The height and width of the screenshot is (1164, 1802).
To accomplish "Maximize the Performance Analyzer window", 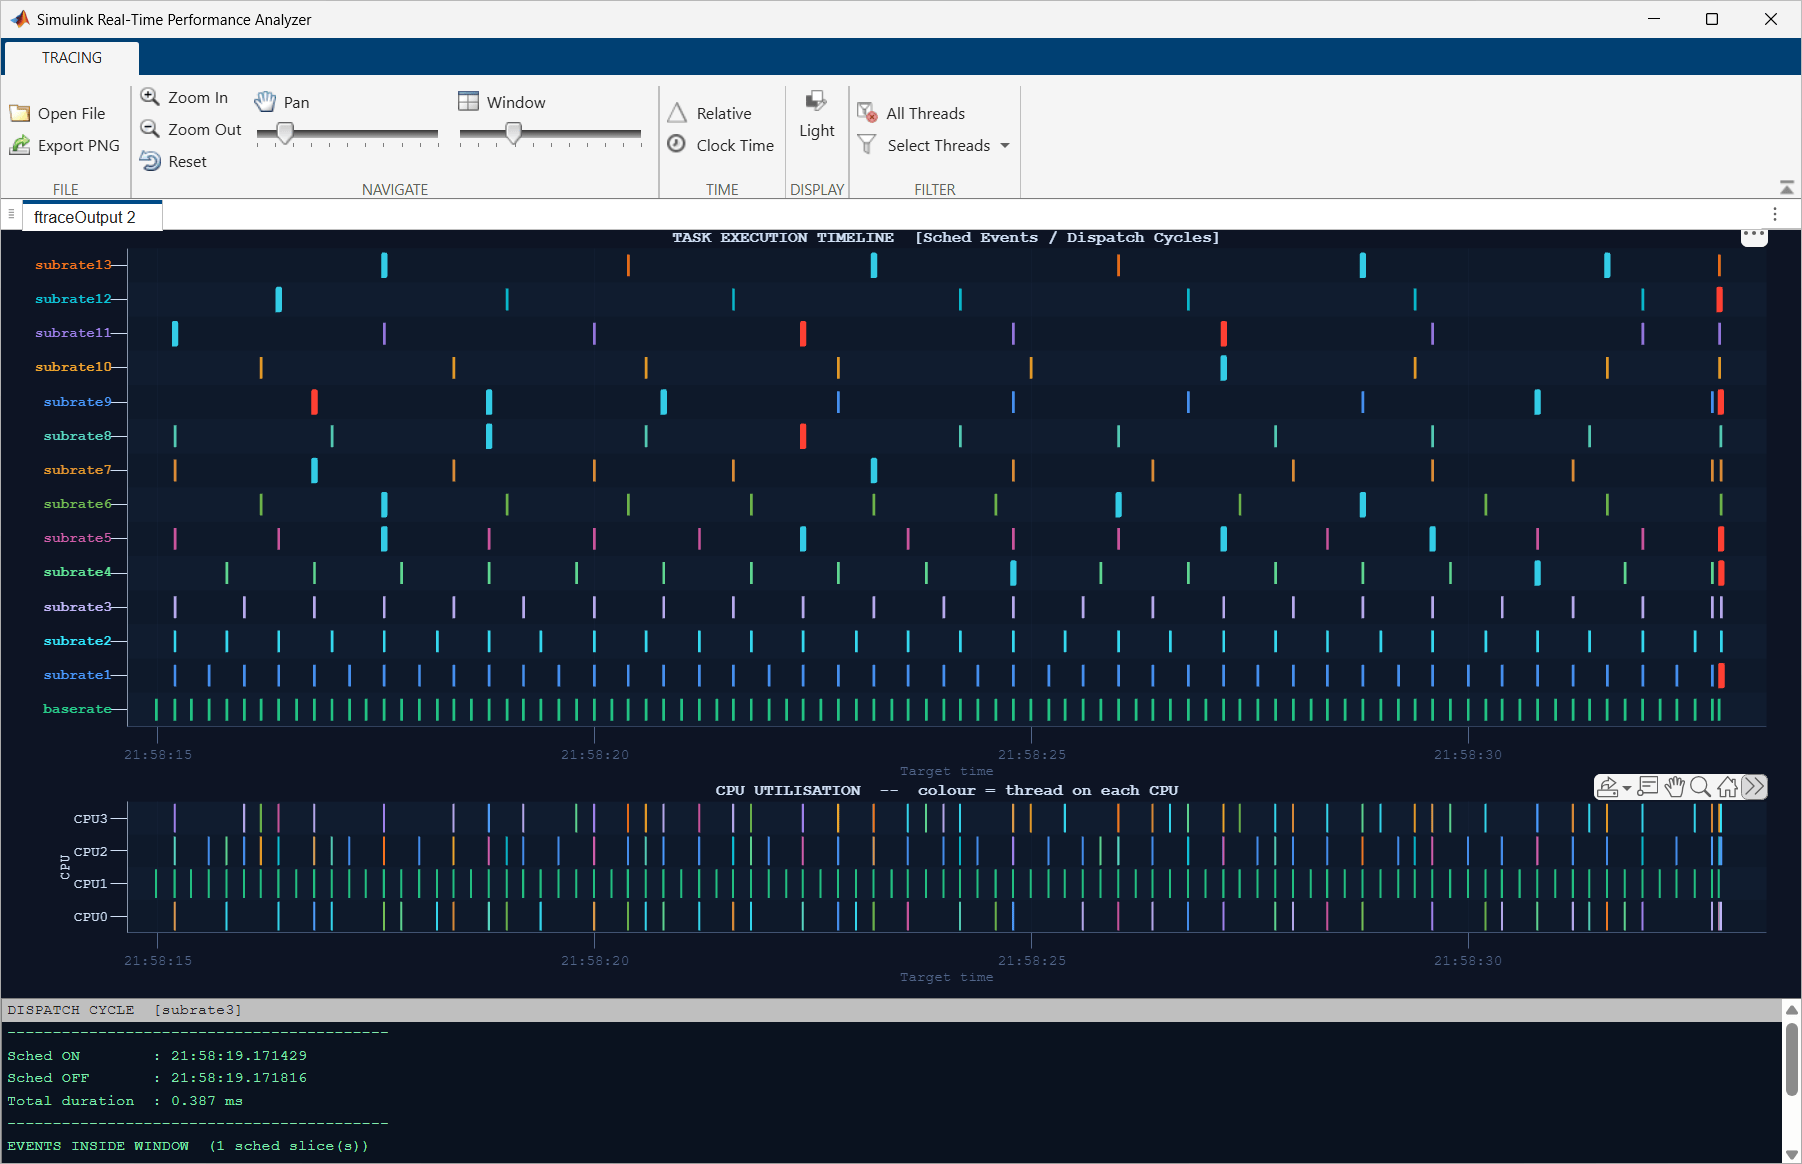I will point(1712,19).
